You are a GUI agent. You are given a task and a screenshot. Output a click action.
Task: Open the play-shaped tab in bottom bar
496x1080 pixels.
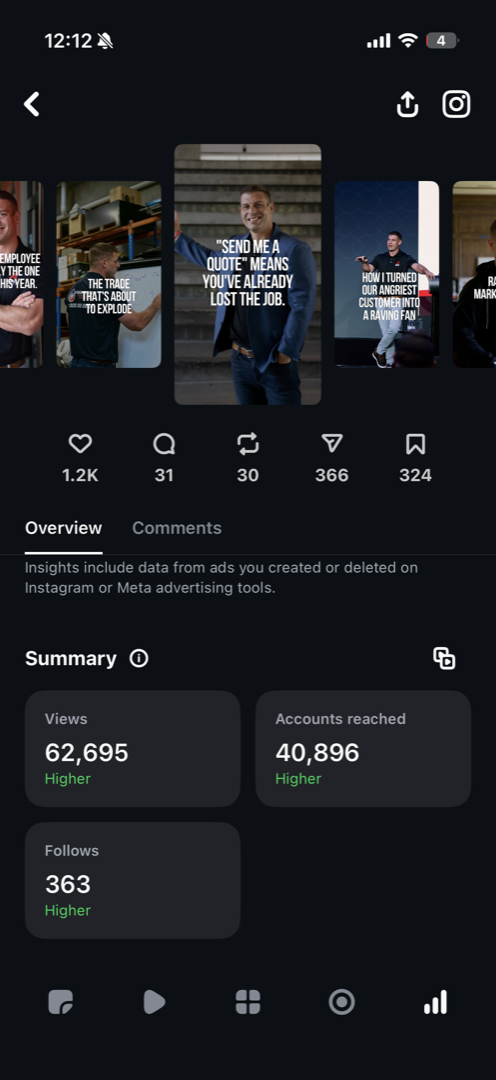point(154,1002)
